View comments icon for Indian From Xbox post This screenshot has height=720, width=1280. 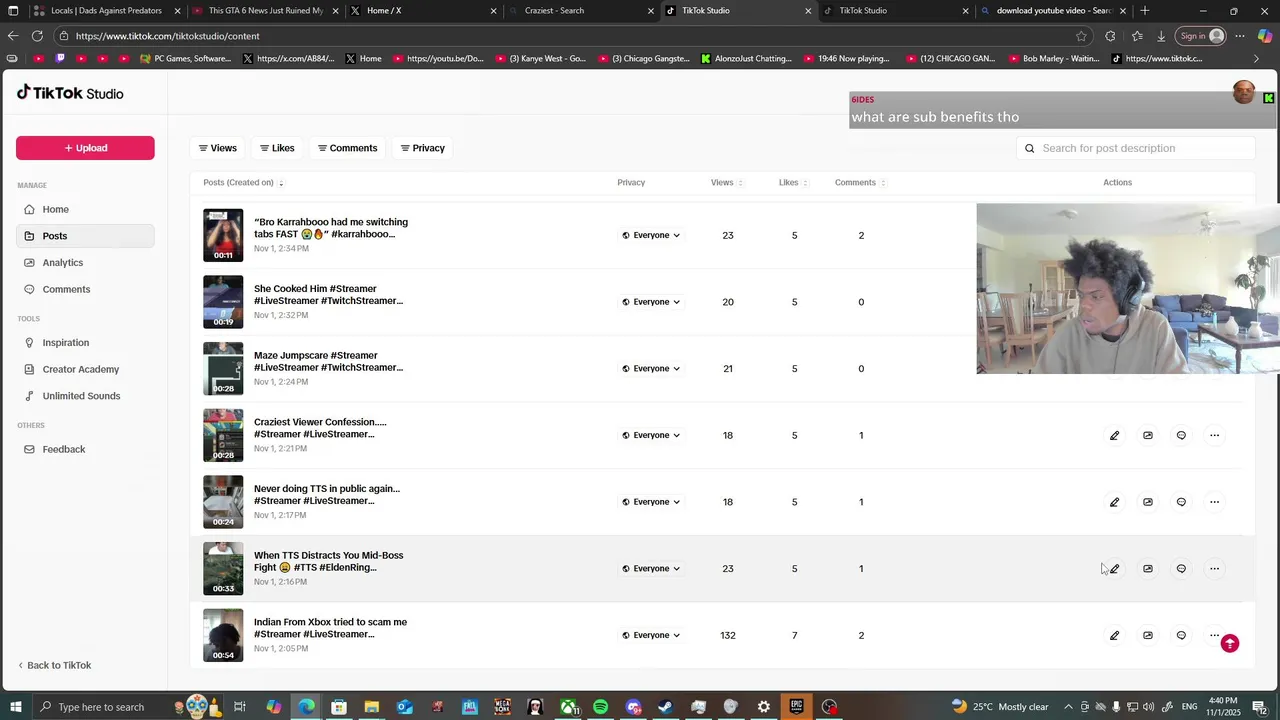pos(1181,635)
